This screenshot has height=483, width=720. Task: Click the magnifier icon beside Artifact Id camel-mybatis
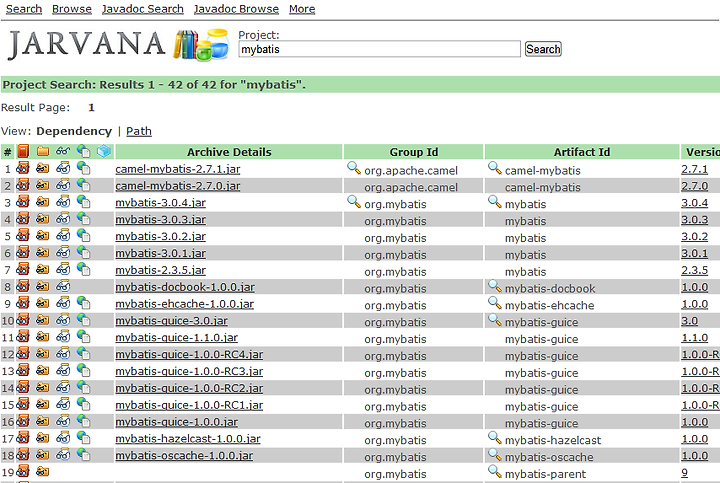tap(495, 168)
